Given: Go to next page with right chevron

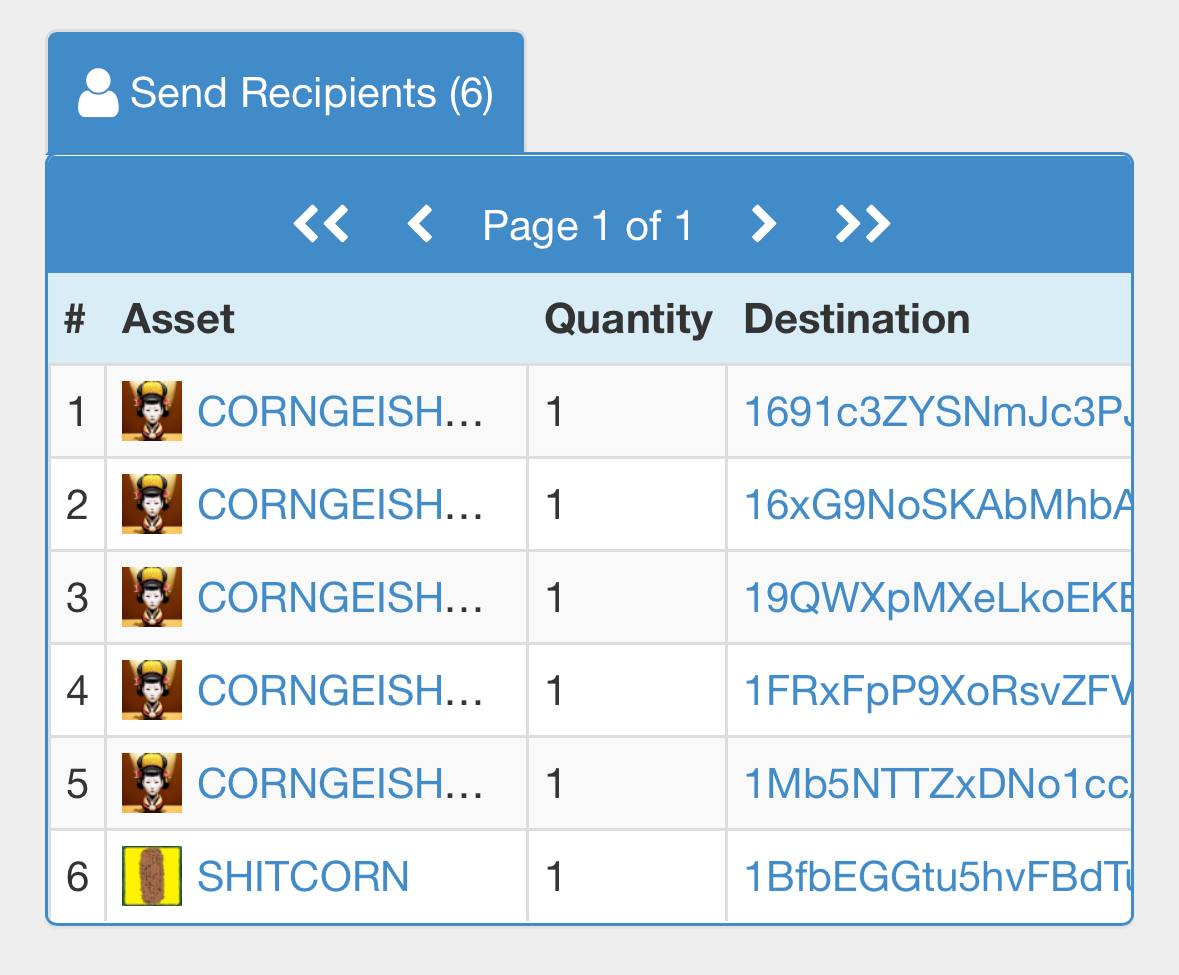Looking at the screenshot, I should pyautogui.click(x=763, y=224).
